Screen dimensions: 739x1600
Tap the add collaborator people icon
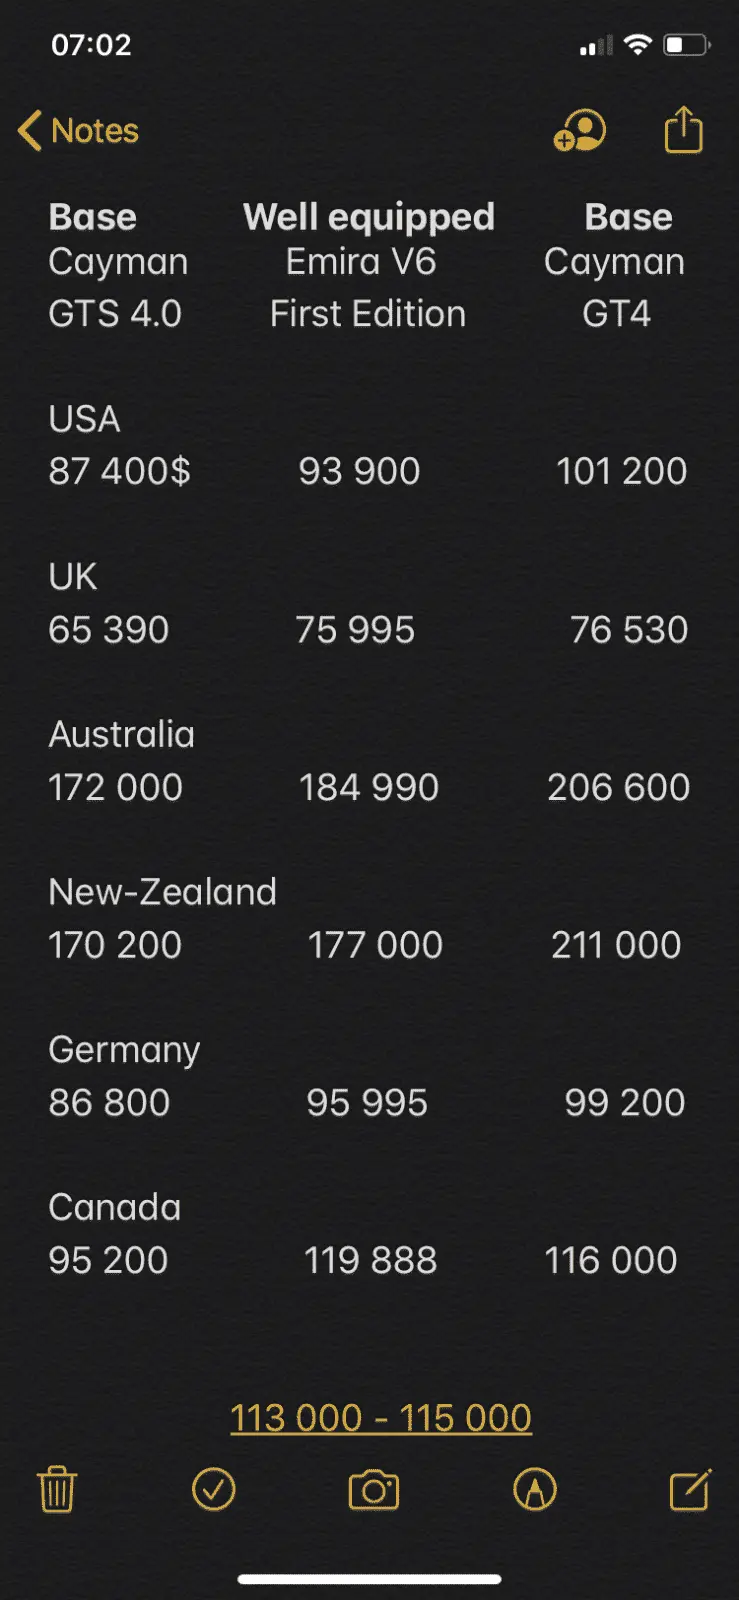[580, 131]
